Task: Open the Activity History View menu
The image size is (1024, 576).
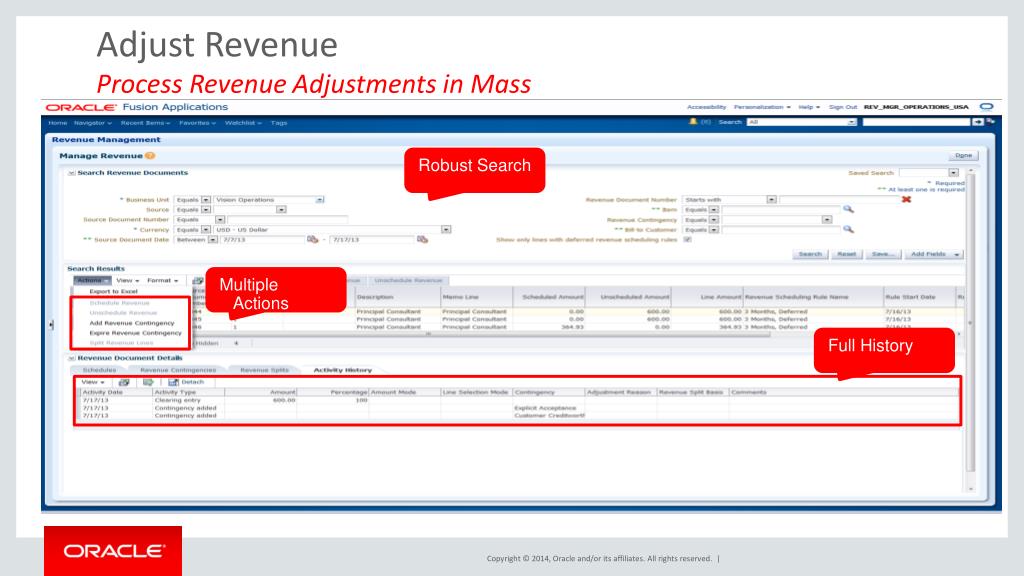Action: (x=93, y=382)
